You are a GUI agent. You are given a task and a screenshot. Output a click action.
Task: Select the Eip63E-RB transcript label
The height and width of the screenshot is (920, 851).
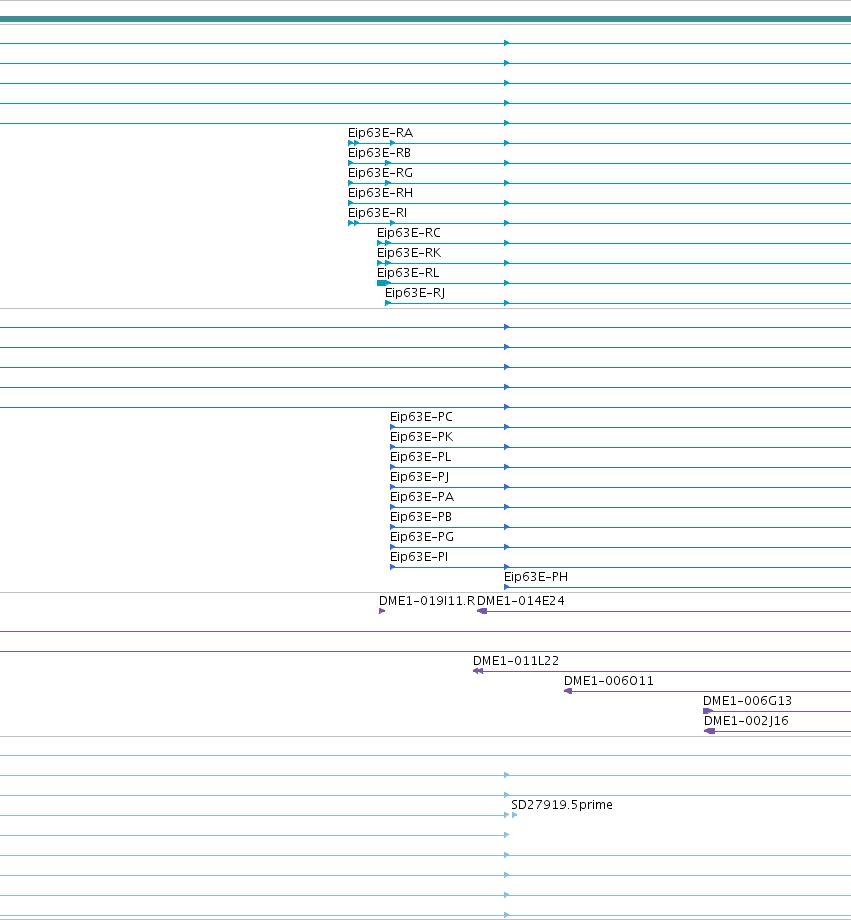(379, 153)
